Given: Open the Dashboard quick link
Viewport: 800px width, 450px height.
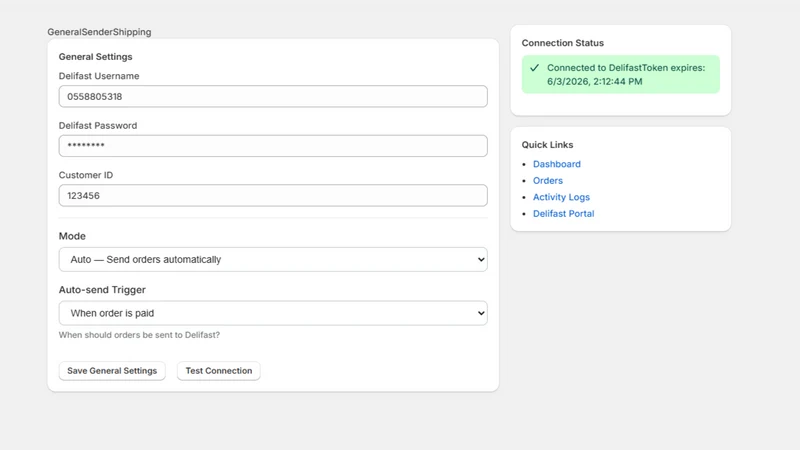Looking at the screenshot, I should (557, 164).
